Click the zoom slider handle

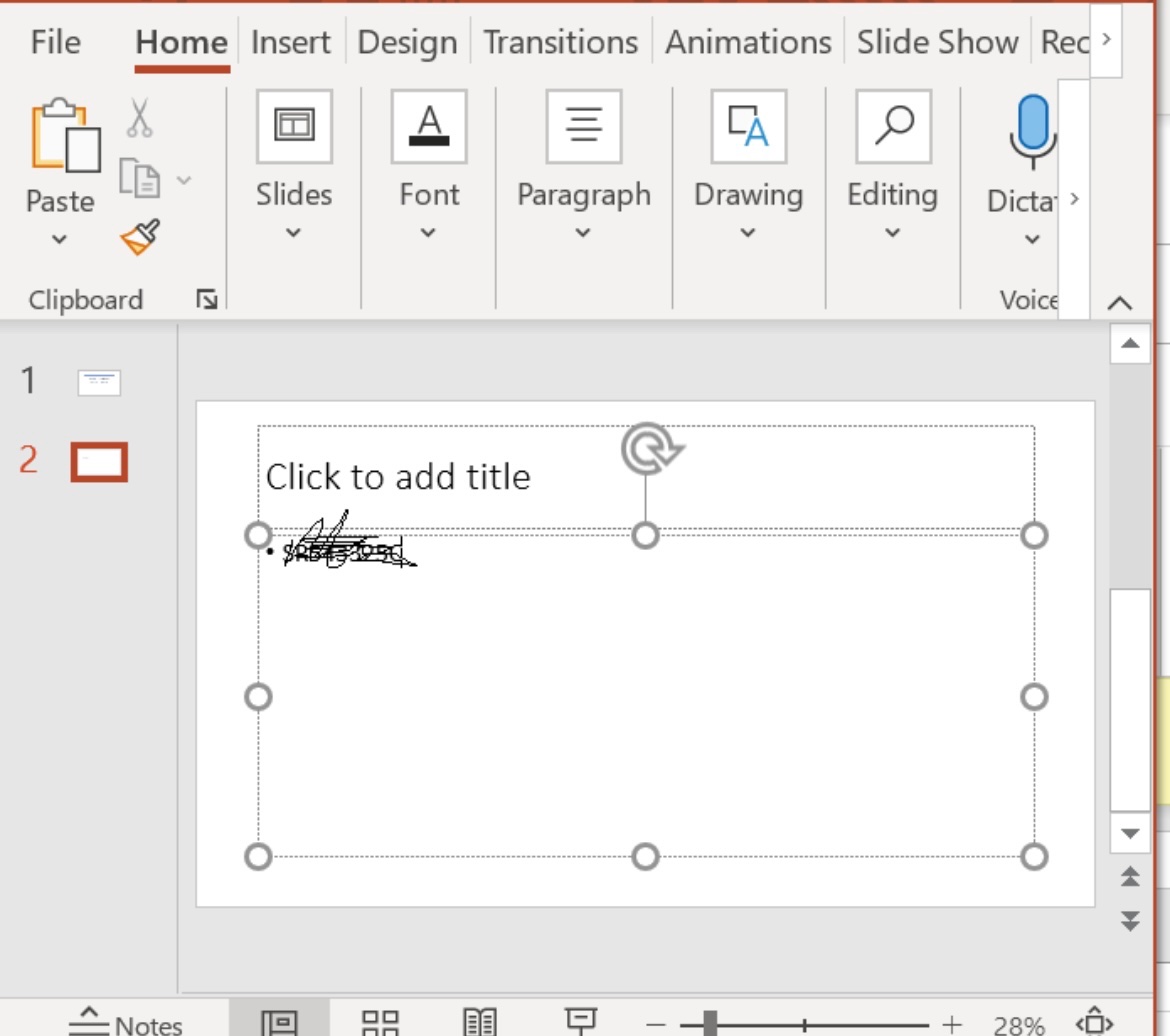click(710, 1023)
